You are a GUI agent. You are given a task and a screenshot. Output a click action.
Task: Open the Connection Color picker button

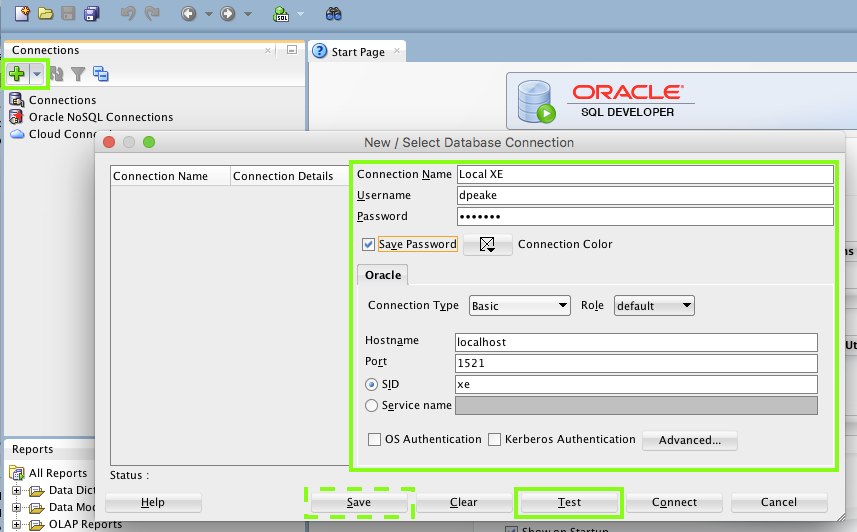tap(488, 244)
